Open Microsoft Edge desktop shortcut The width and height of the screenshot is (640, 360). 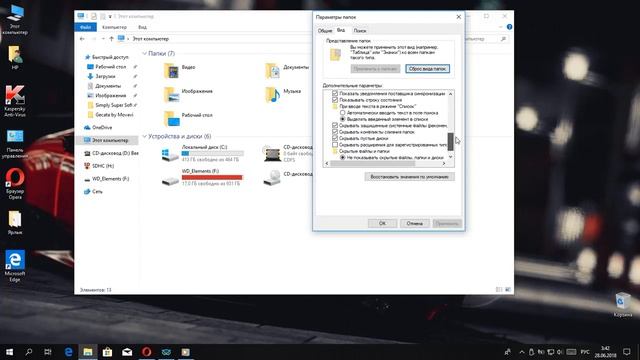tap(15, 266)
